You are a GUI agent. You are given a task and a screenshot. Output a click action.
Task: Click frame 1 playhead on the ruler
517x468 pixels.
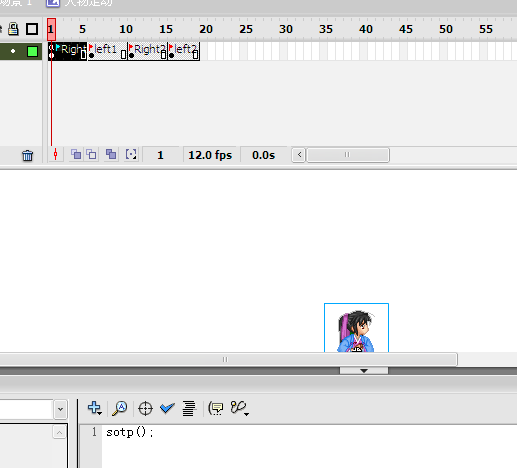point(51,29)
